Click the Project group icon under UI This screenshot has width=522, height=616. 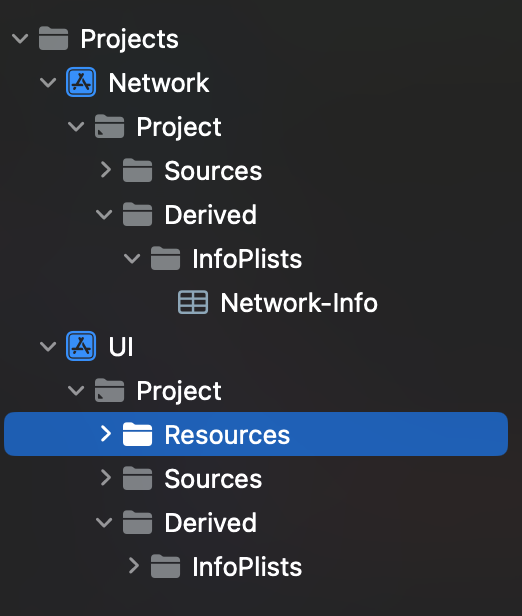(110, 390)
